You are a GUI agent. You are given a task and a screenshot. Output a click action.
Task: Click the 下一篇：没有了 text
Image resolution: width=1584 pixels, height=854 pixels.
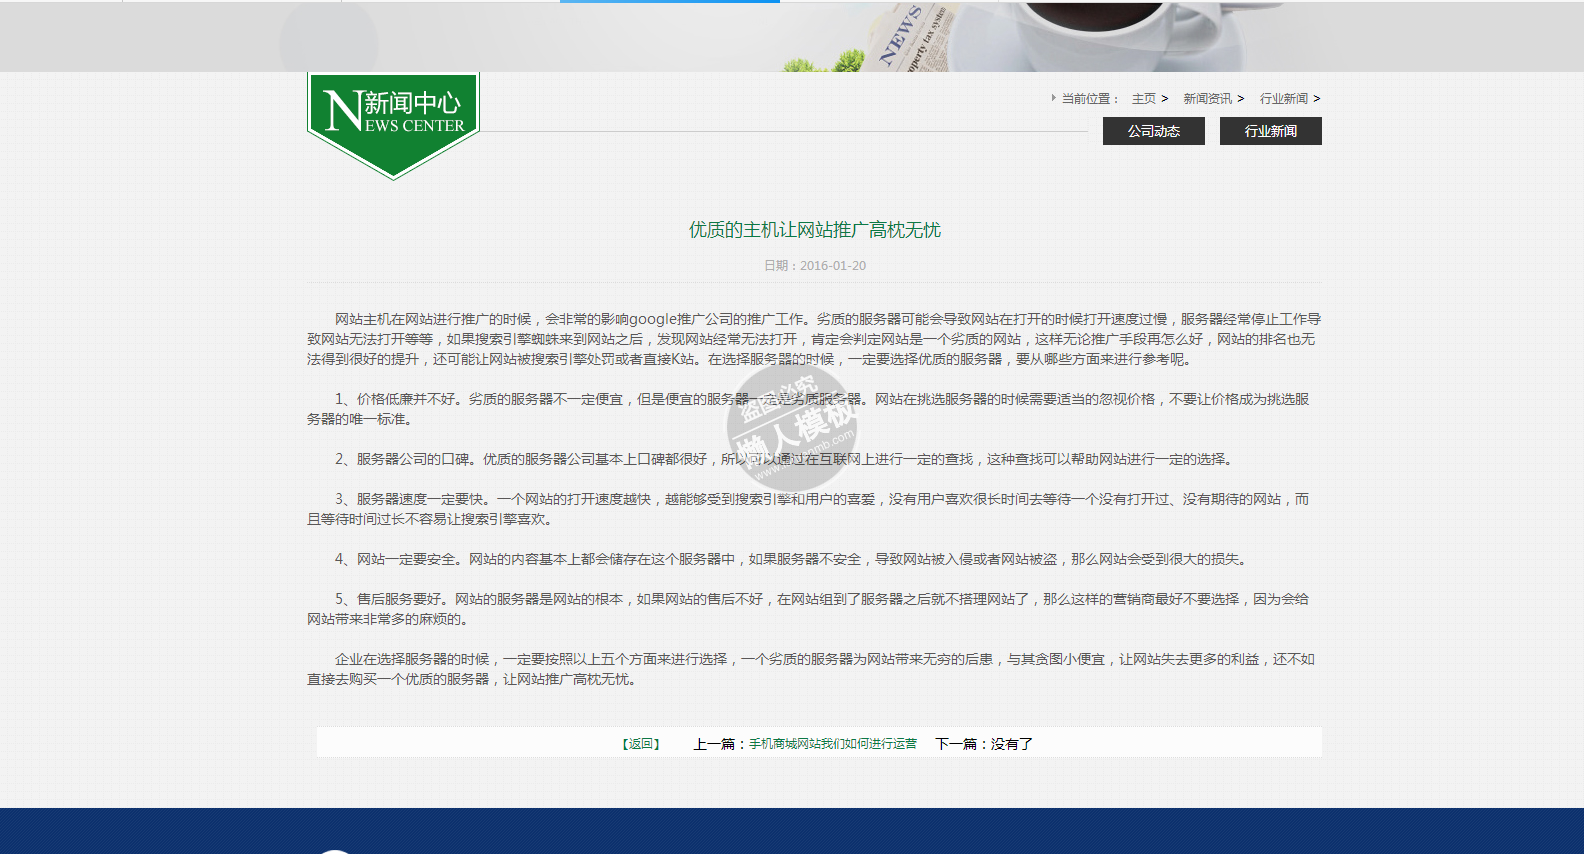pyautogui.click(x=983, y=744)
